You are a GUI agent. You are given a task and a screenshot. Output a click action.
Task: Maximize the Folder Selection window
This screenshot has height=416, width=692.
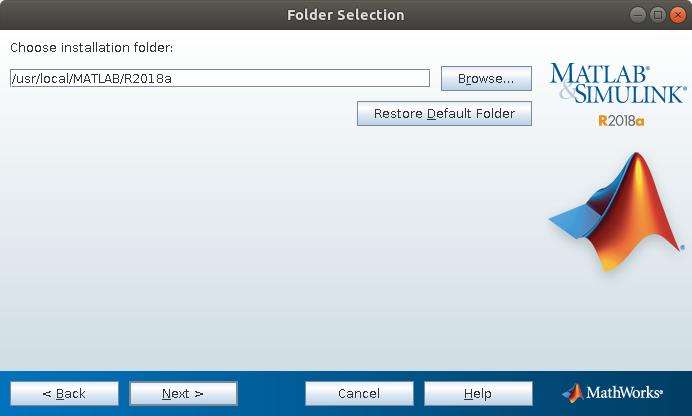click(658, 15)
